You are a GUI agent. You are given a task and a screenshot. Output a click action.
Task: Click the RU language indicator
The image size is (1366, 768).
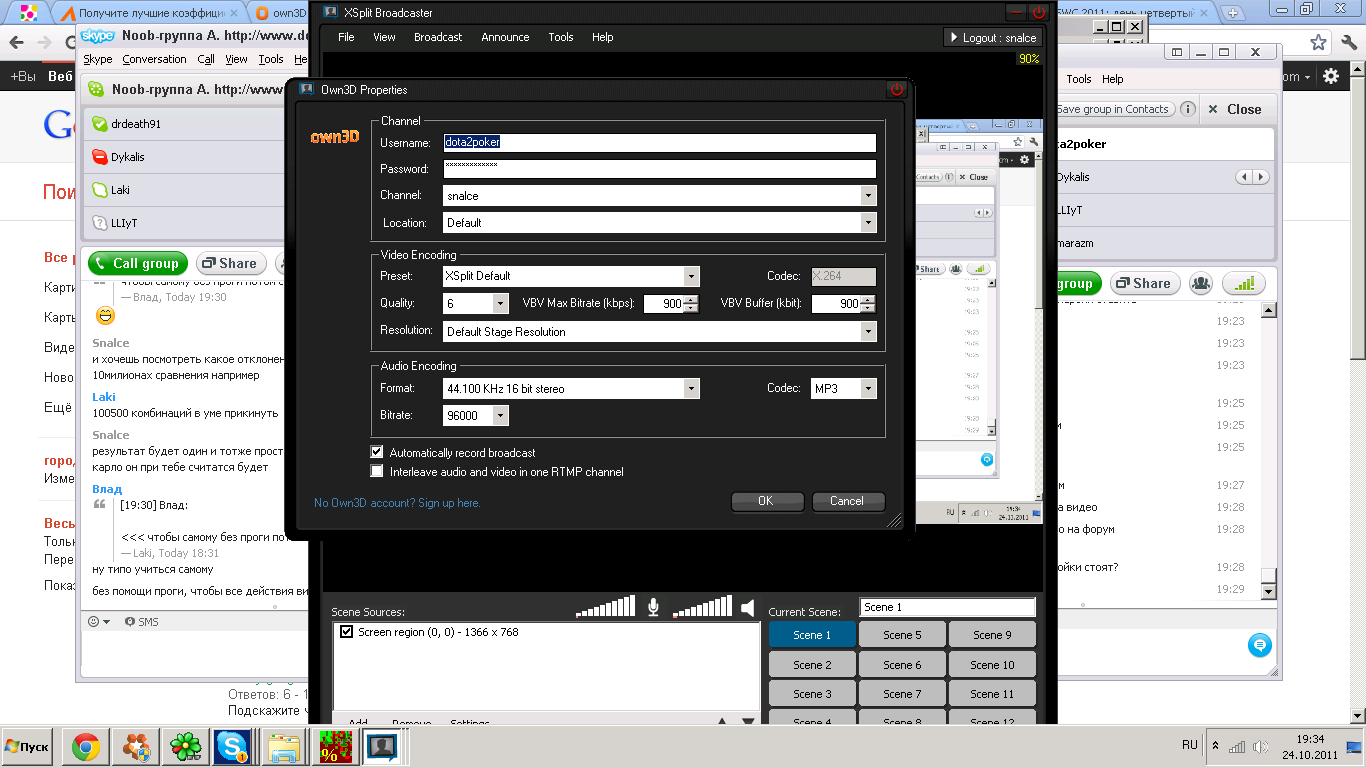point(1190,745)
